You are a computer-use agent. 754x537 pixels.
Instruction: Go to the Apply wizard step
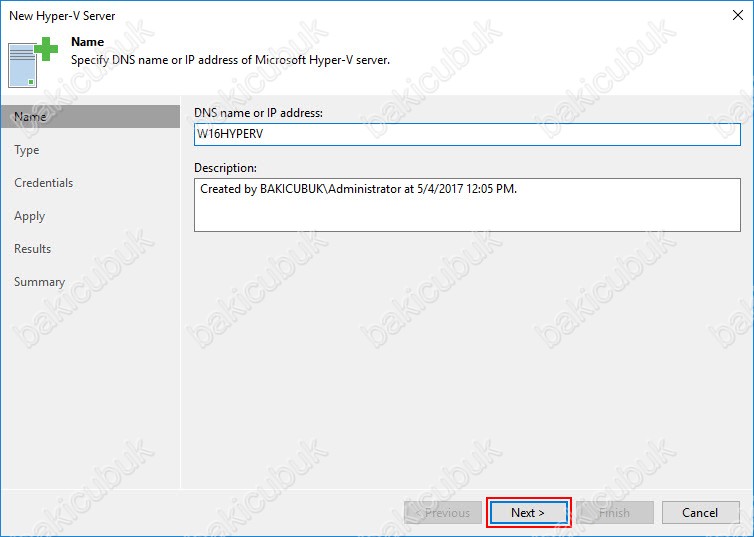29,216
